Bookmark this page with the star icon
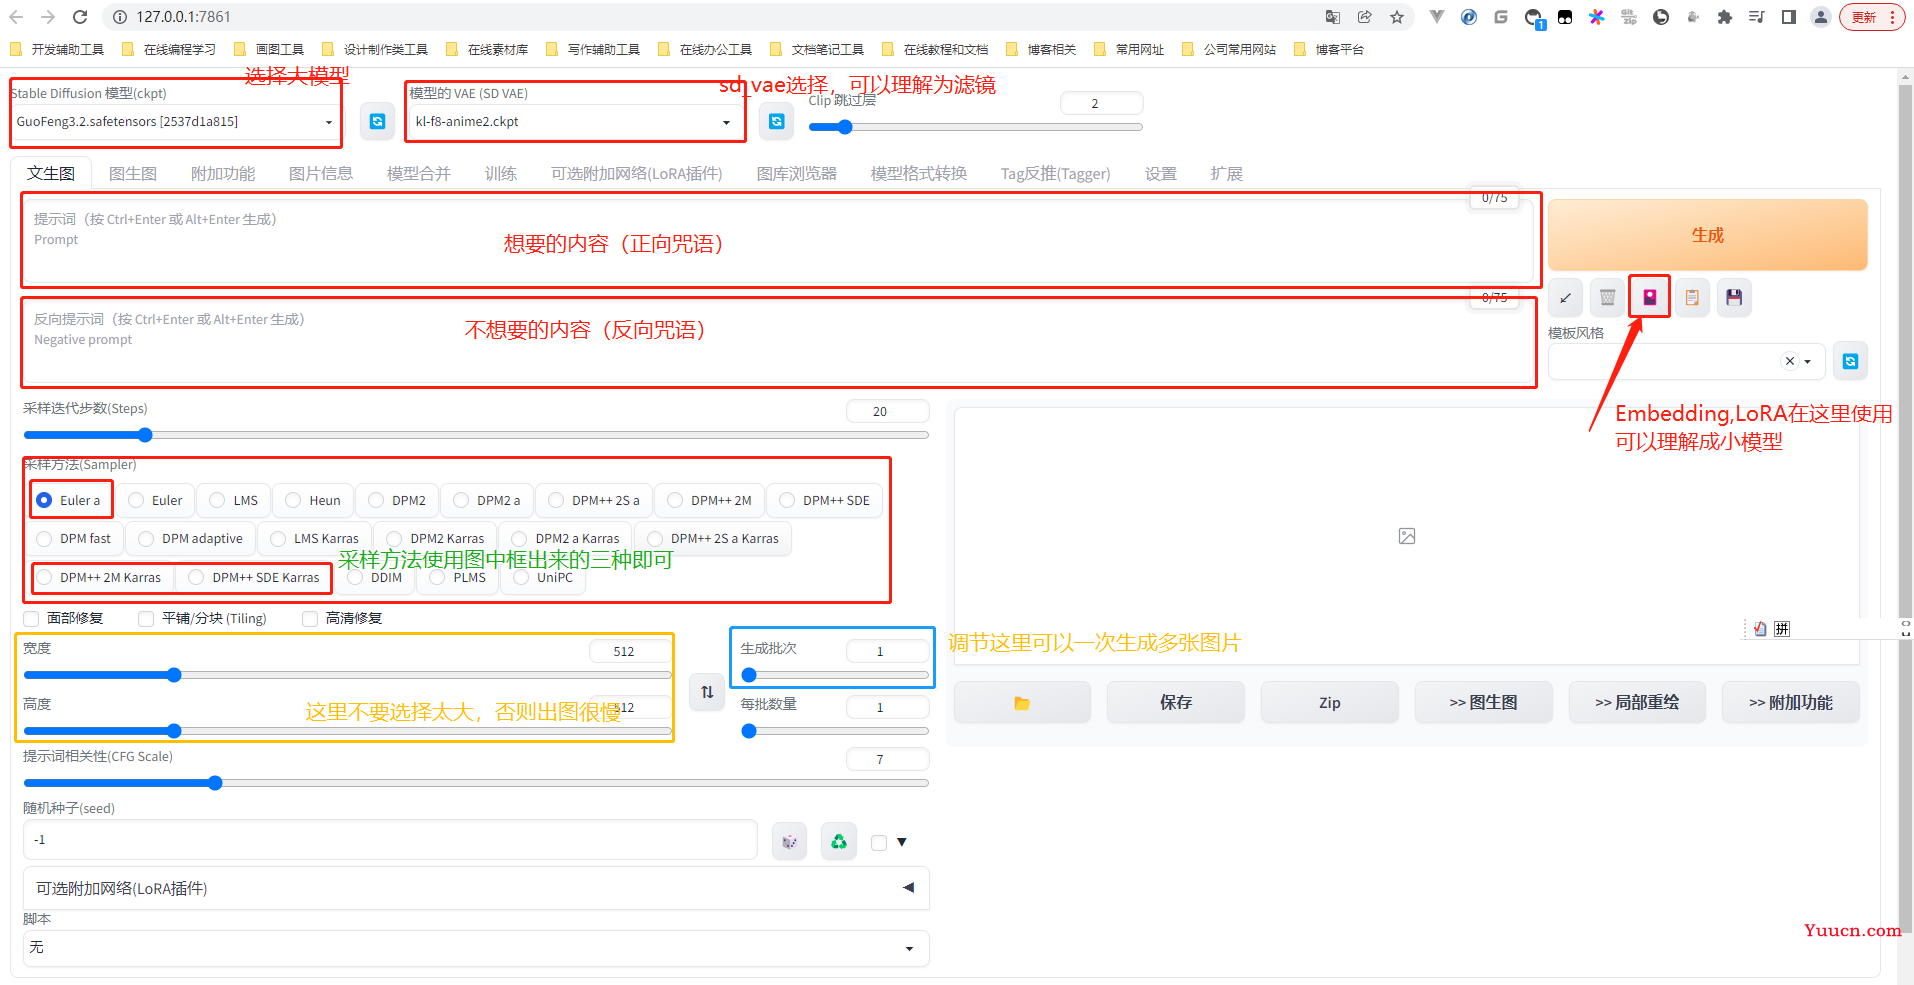This screenshot has width=1914, height=985. point(1397,17)
